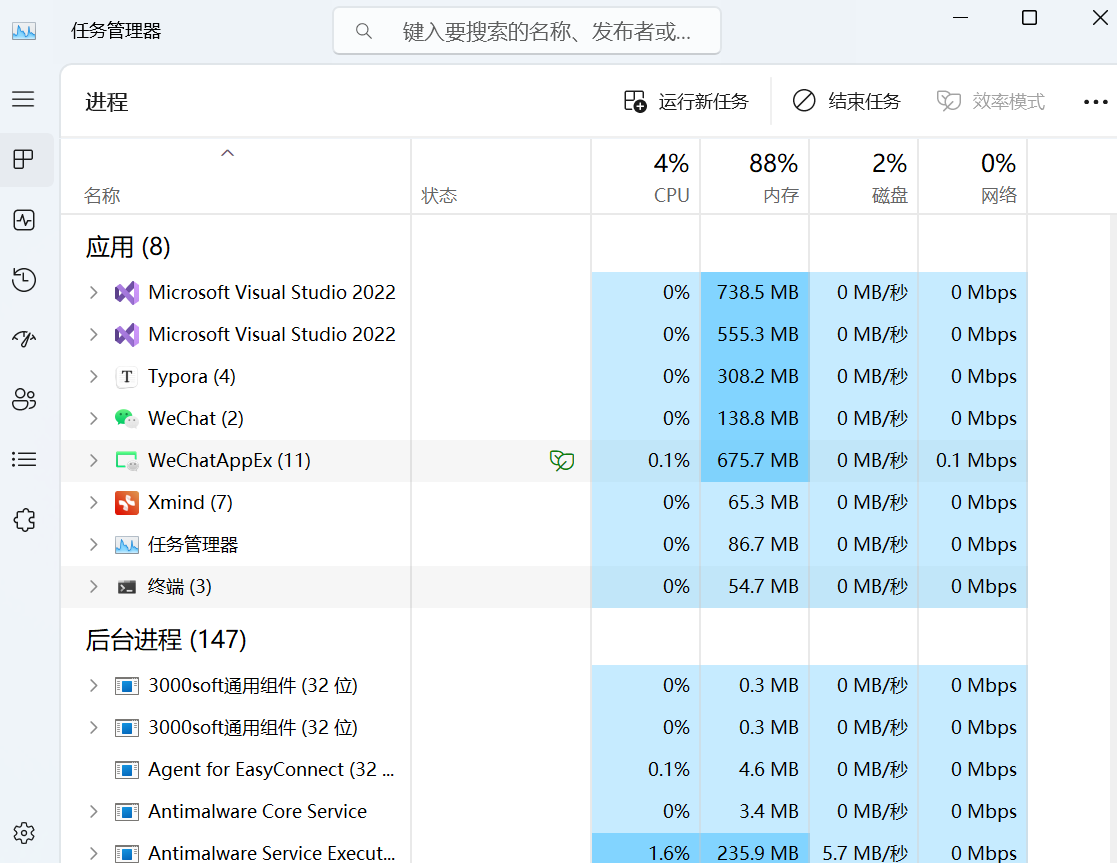The width and height of the screenshot is (1117, 863).
Task: Expand the Antimalware Core Service row
Action: [93, 811]
